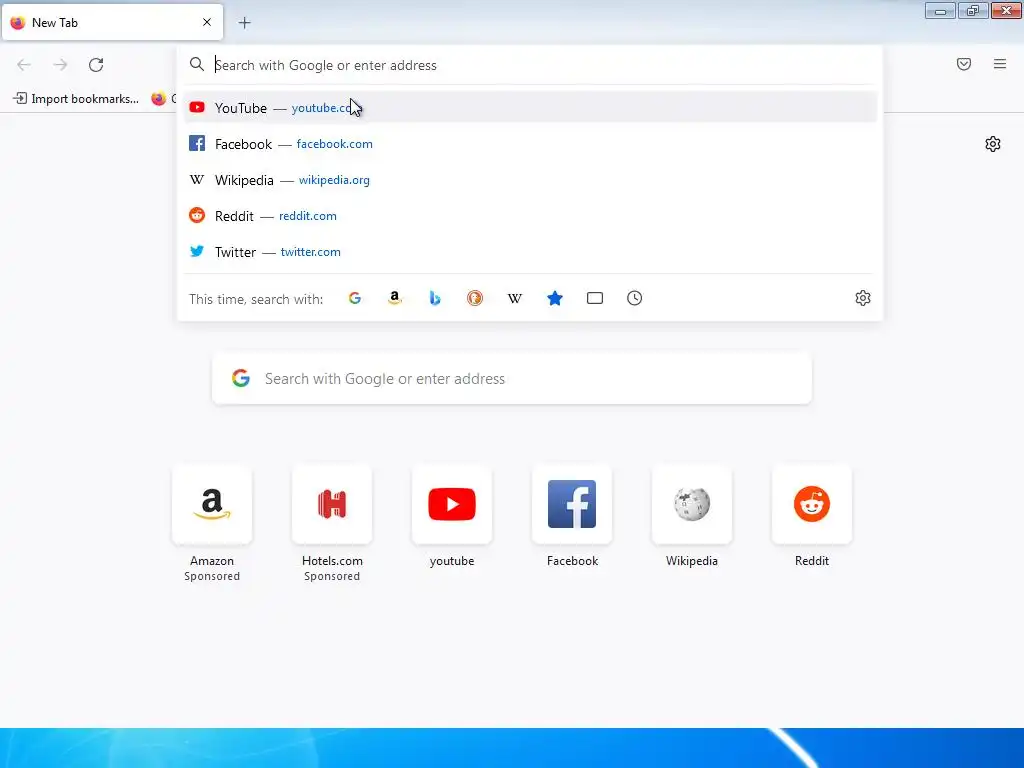Screen dimensions: 1024x768
Task: Click the magnifier icon in address bar
Action: pos(197,65)
